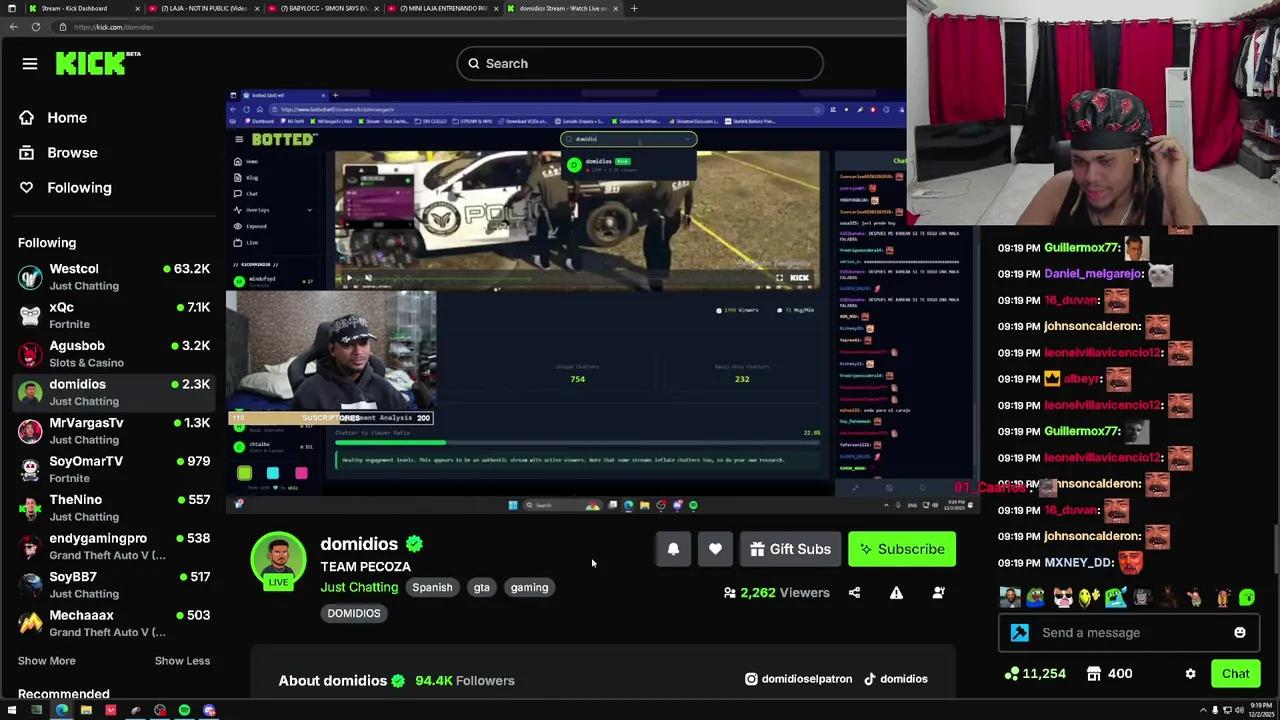Open Following in the sidebar
The width and height of the screenshot is (1280, 720).
click(x=79, y=187)
